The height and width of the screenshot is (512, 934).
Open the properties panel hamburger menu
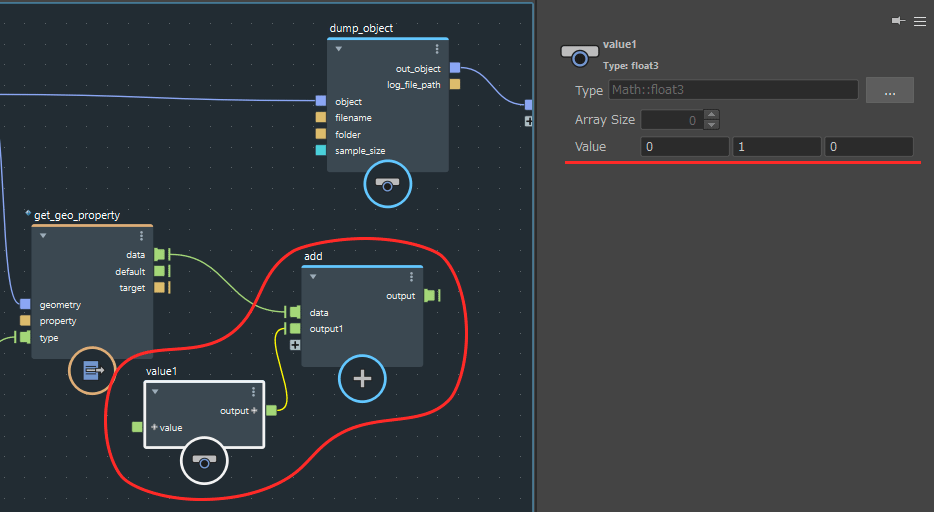[919, 20]
